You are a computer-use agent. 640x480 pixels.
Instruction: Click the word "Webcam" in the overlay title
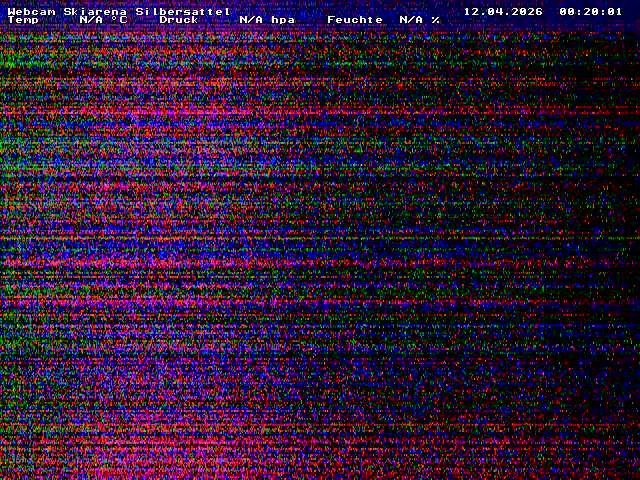31,11
